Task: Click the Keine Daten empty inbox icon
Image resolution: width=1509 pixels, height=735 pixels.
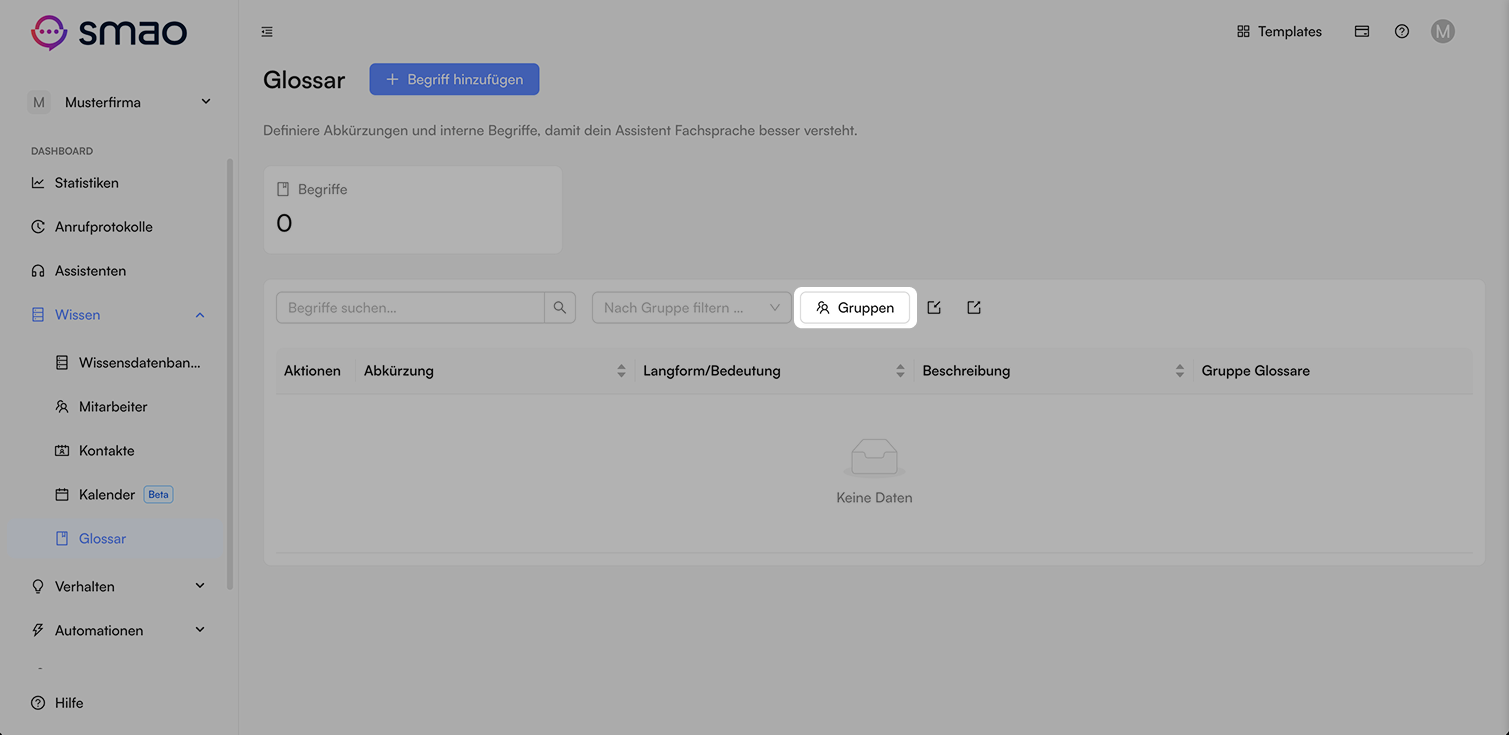Action: coord(875,458)
